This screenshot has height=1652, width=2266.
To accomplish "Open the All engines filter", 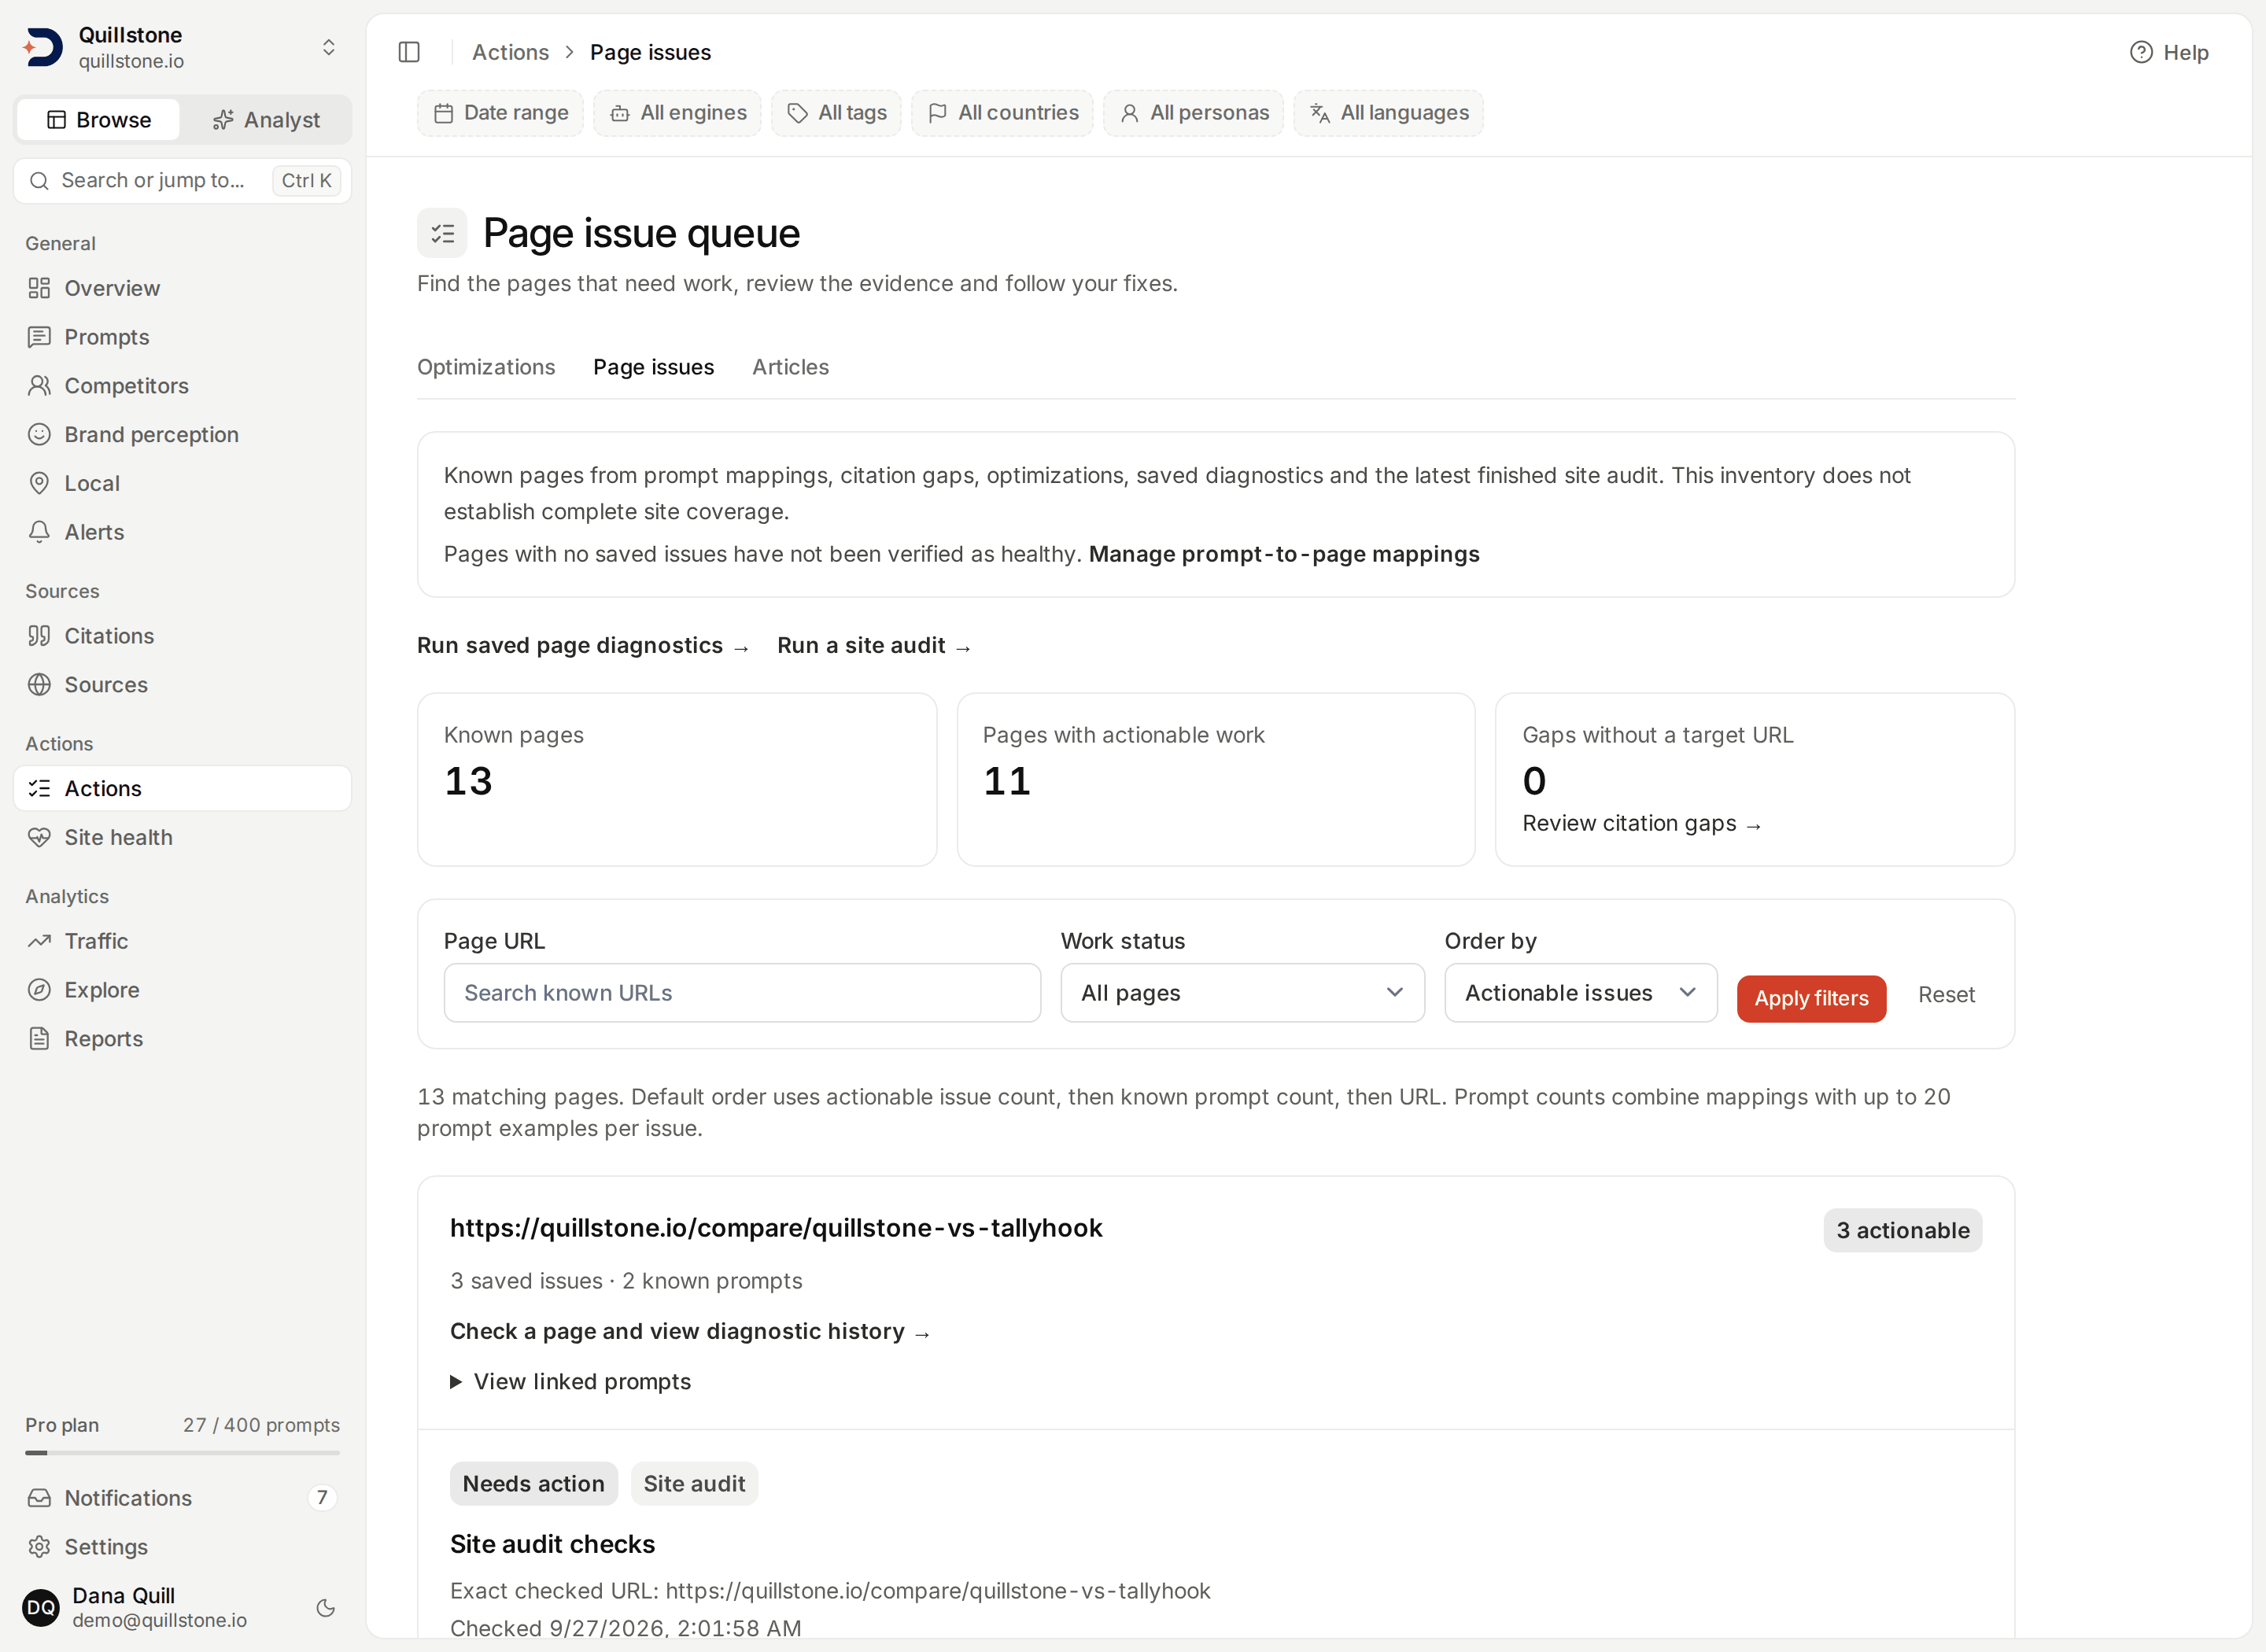I will click(677, 113).
